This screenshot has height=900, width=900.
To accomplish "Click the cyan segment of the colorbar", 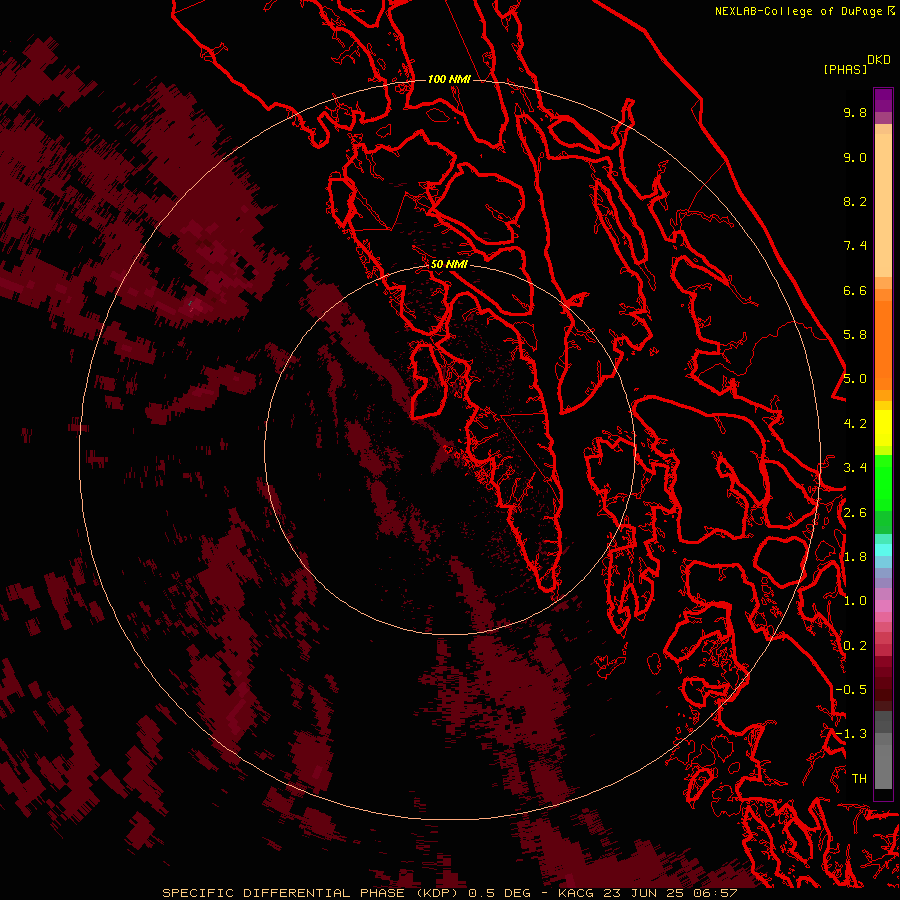I will click(883, 550).
